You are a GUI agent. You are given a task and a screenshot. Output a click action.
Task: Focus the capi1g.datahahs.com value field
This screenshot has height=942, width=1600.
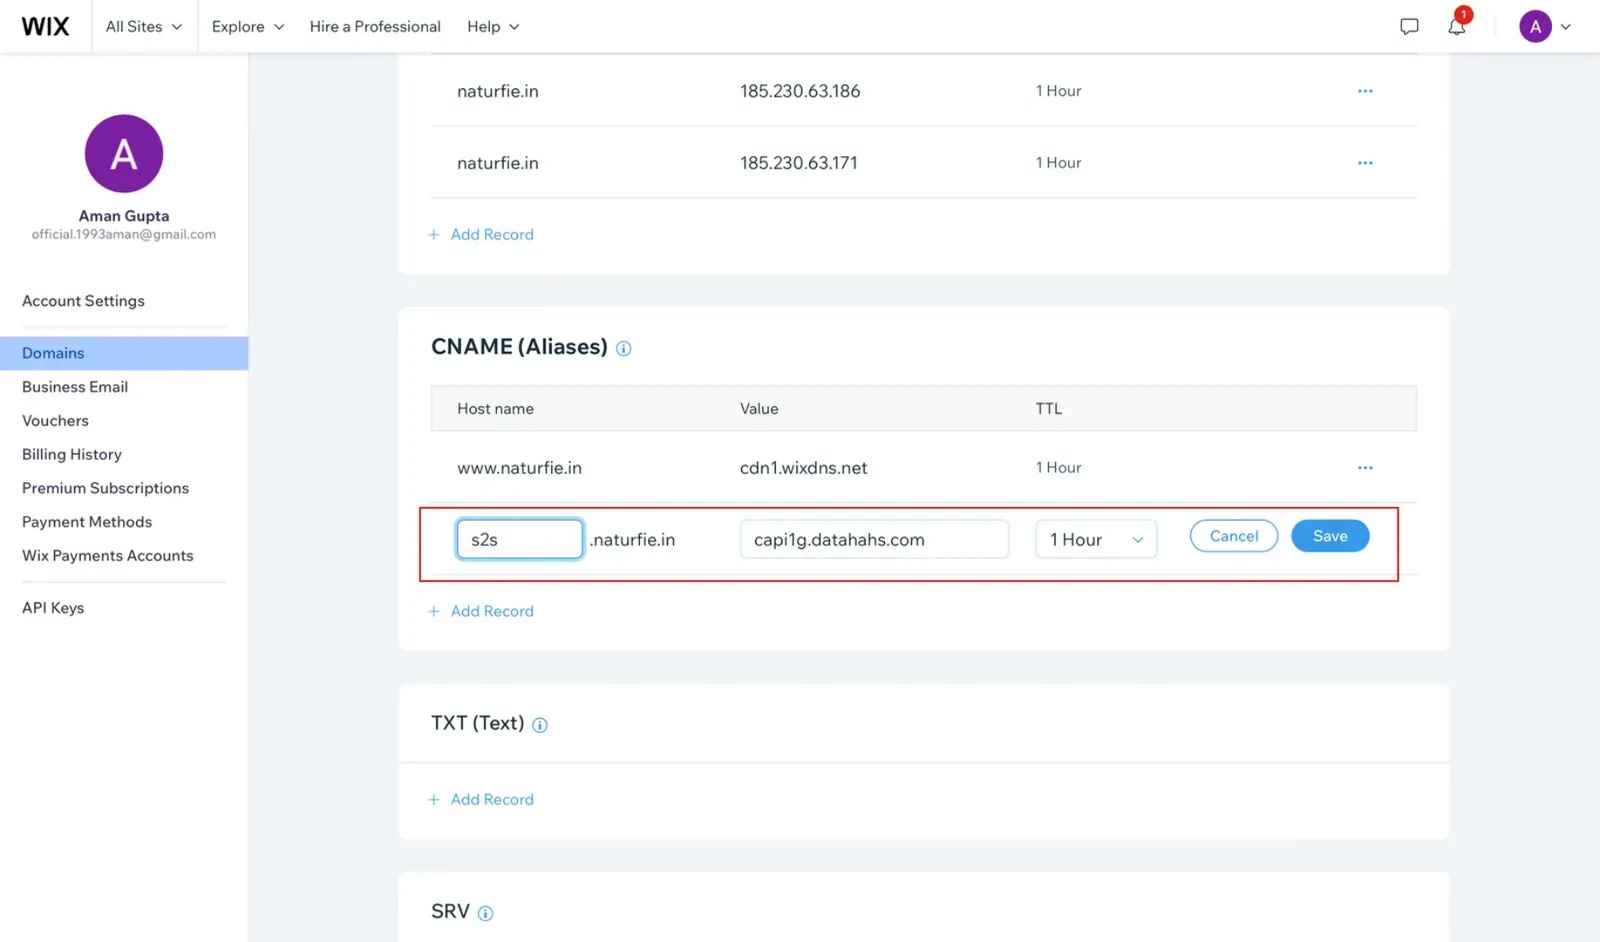pyautogui.click(x=874, y=539)
